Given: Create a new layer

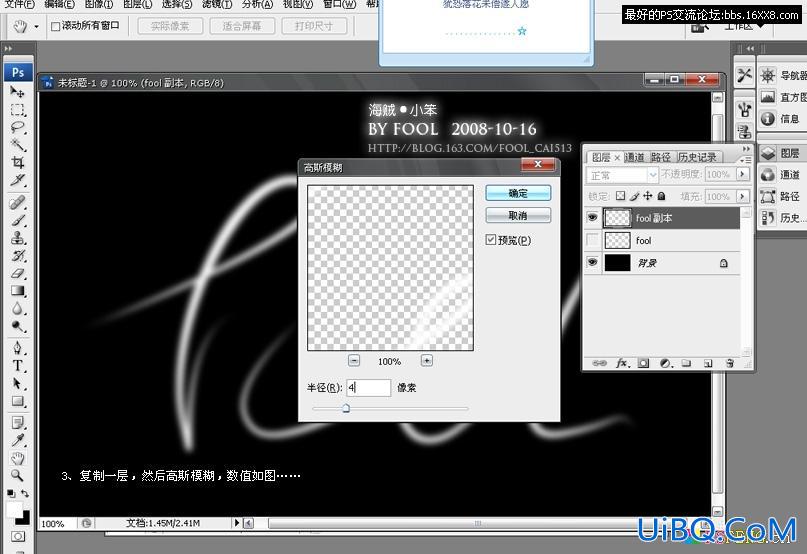Looking at the screenshot, I should pos(708,363).
